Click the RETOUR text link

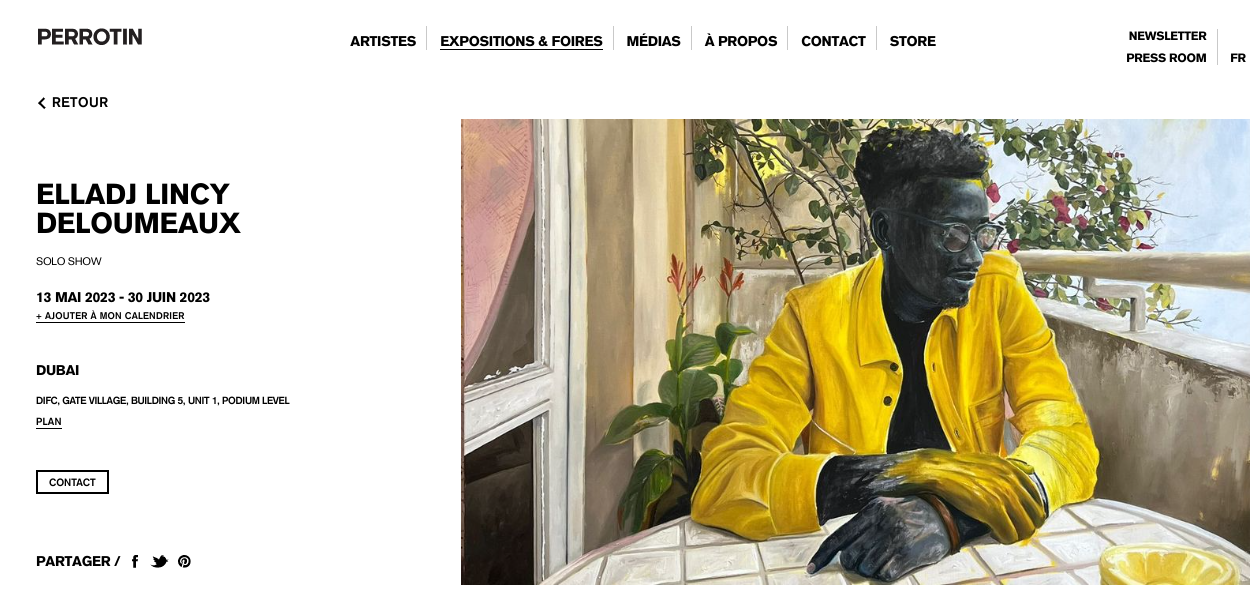point(80,103)
